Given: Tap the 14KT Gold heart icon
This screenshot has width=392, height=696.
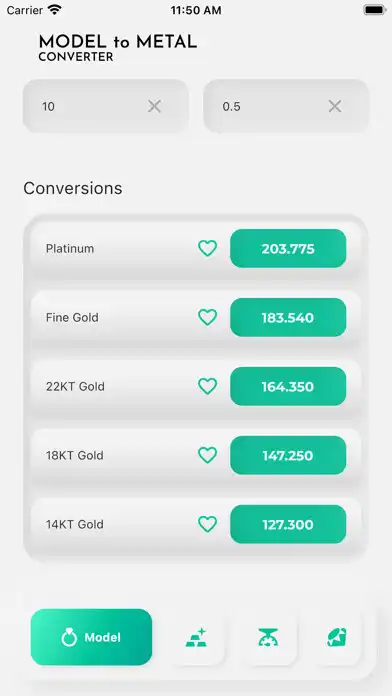Looking at the screenshot, I should (207, 524).
